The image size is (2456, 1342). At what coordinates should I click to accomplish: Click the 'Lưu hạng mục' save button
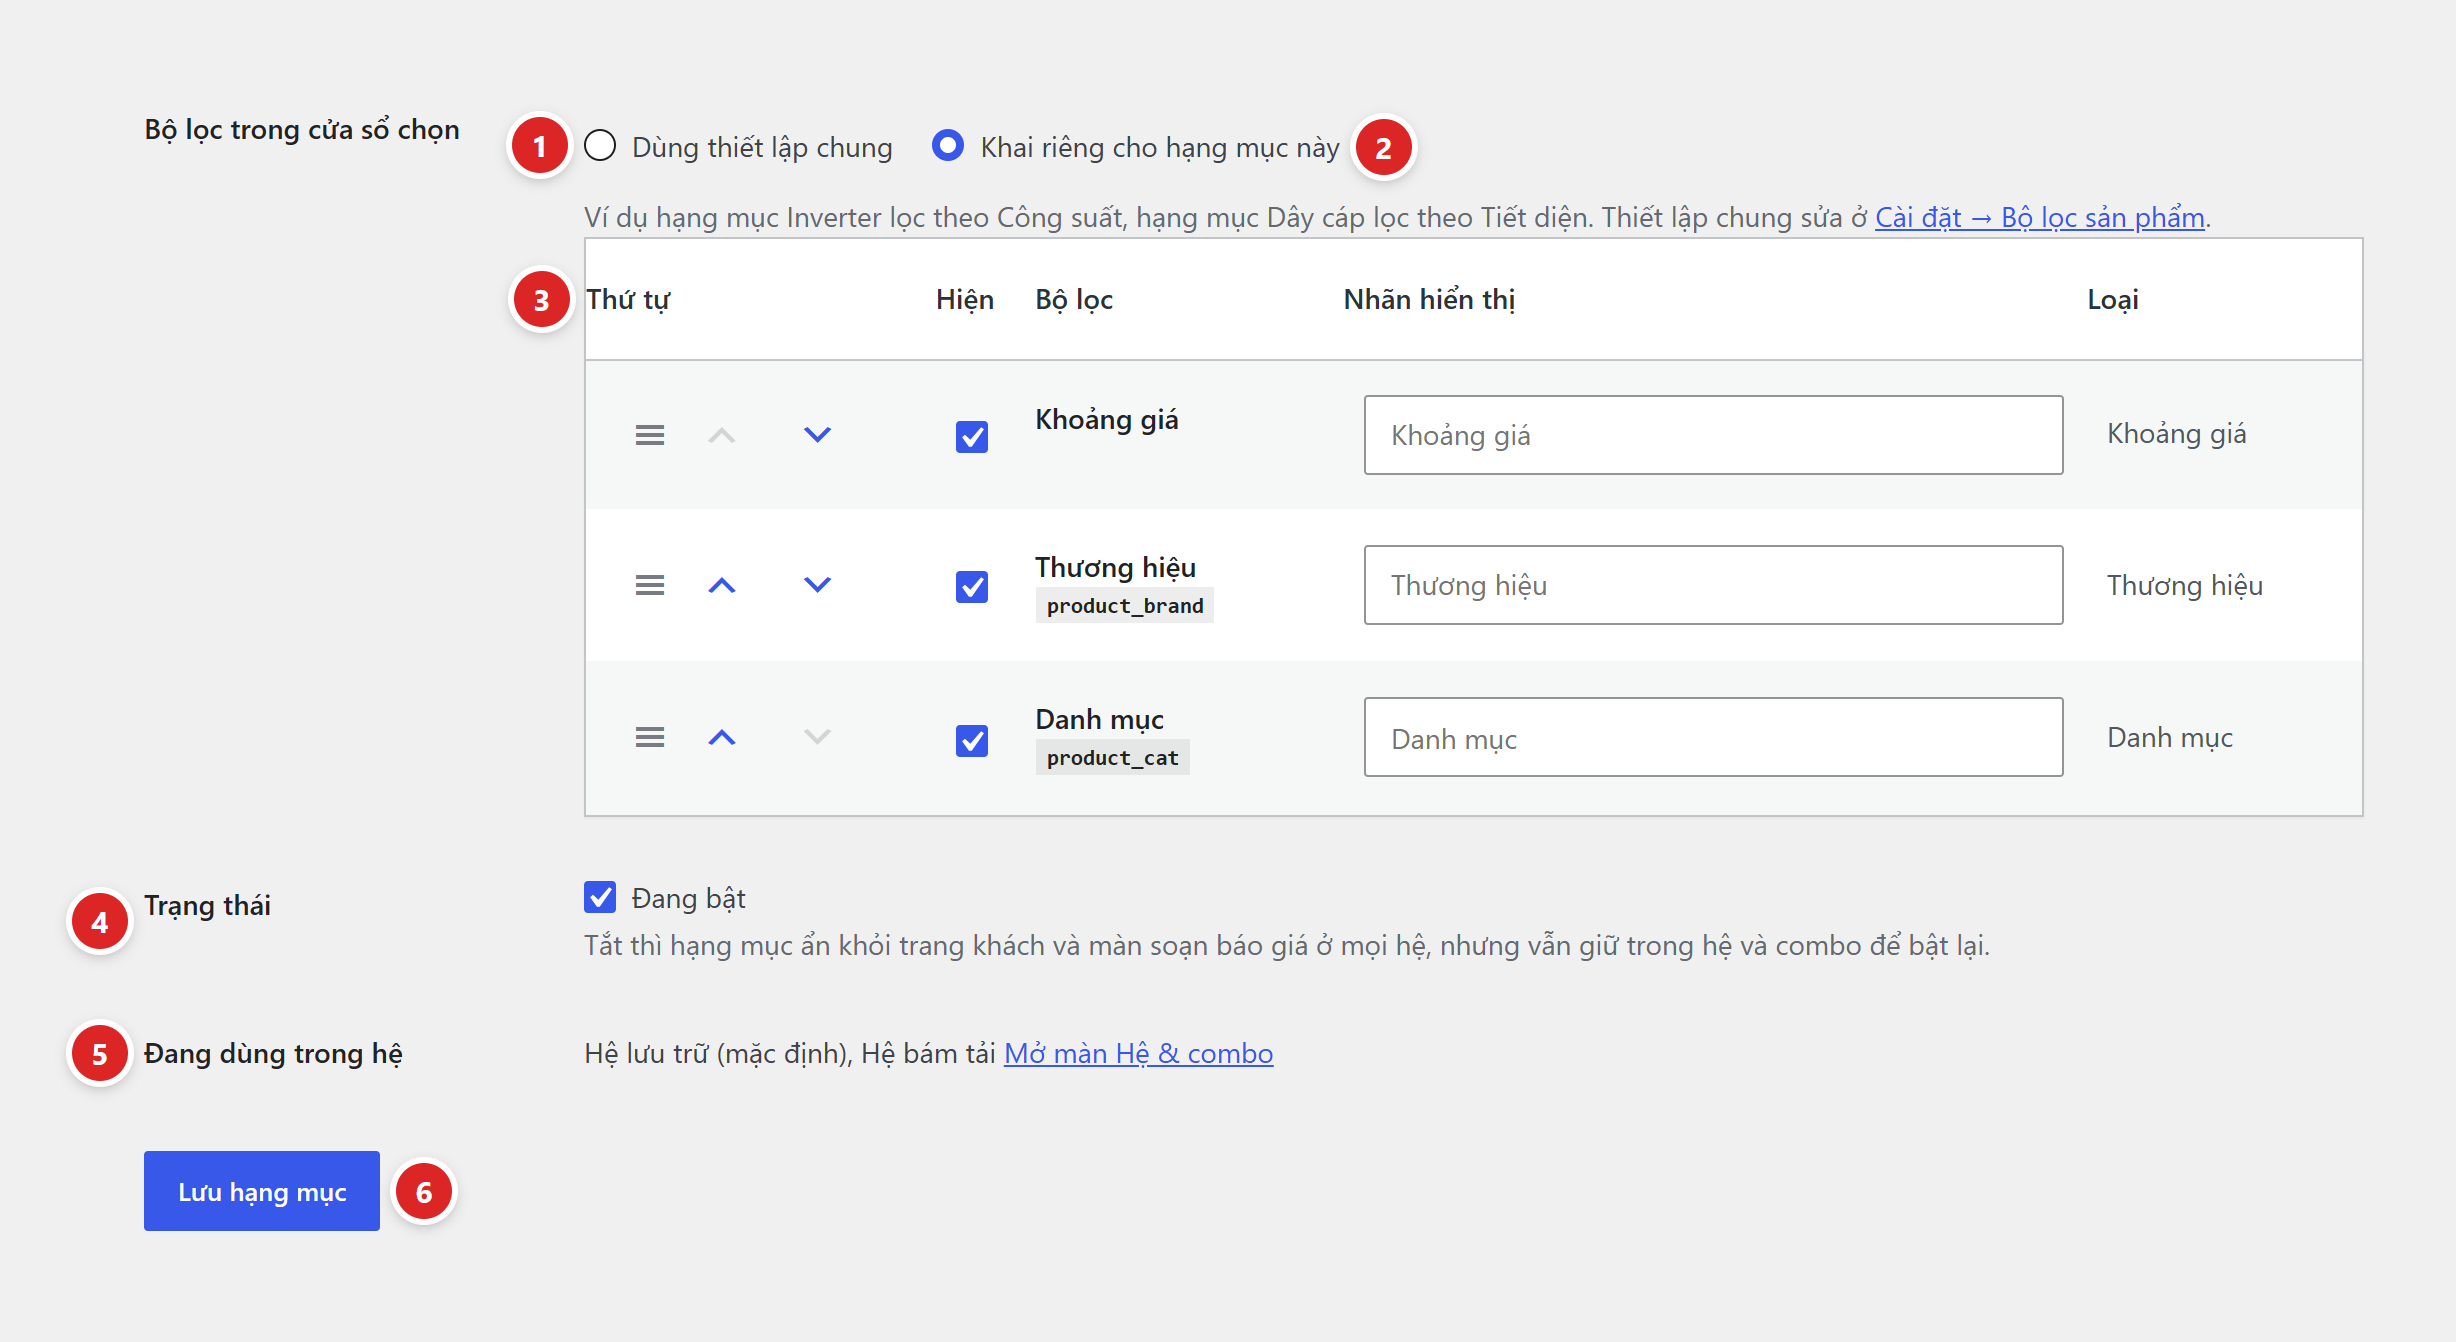coord(262,1191)
